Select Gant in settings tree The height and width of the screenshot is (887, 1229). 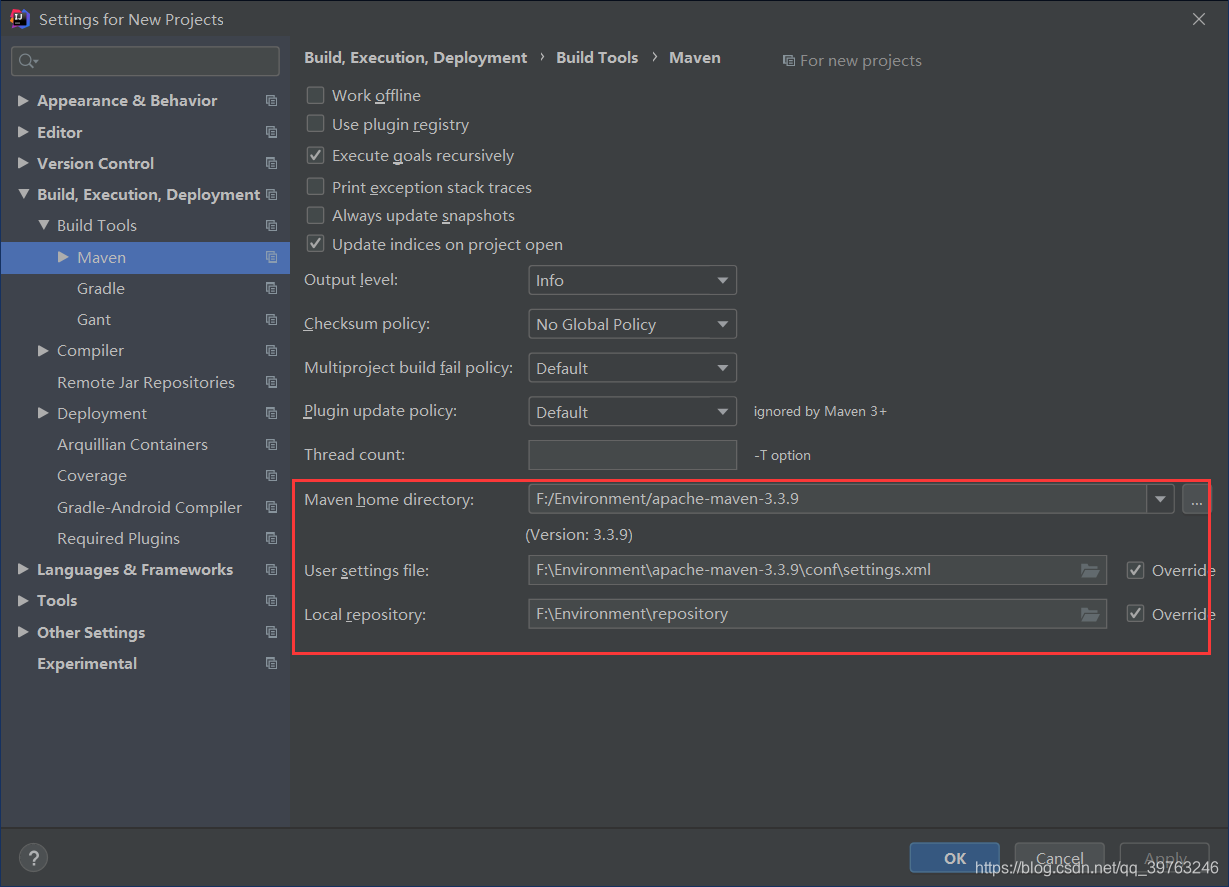pos(94,320)
